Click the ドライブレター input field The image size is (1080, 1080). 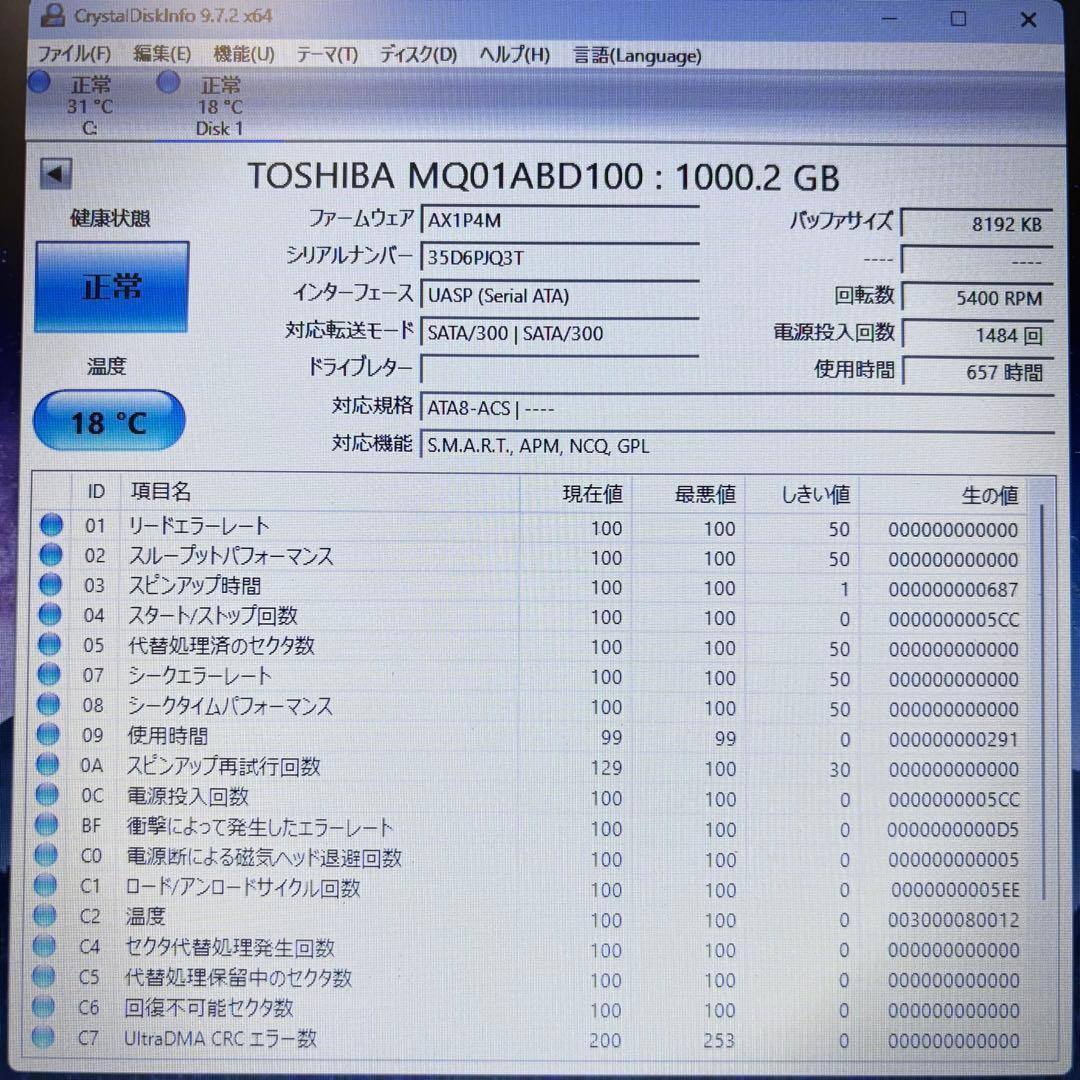[x=560, y=369]
